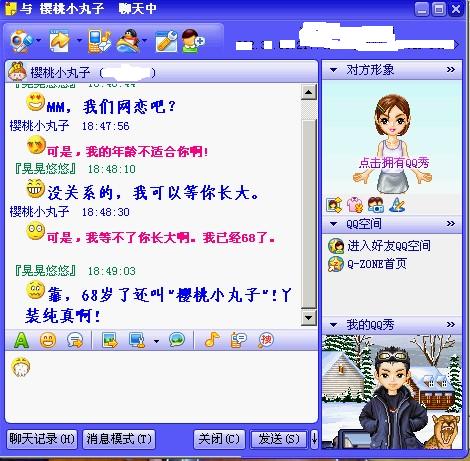Start video chat with webcam icon
Screen dimensions: 470x461
pos(21,41)
